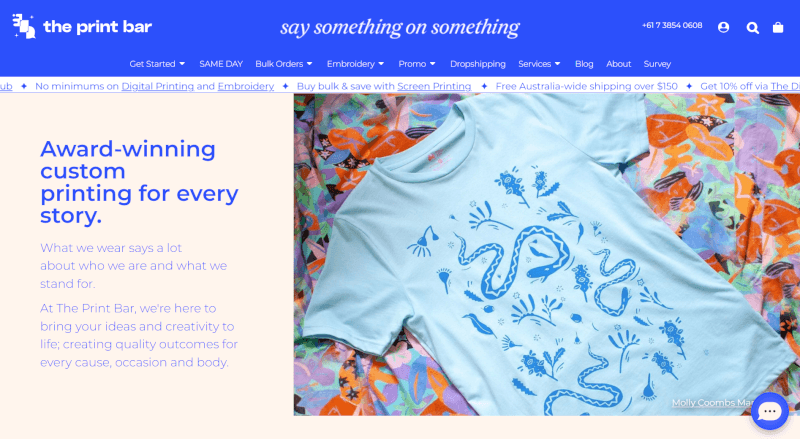Viewport: 800px width, 439px height.
Task: Click The Print Bar logo
Action: tap(82, 26)
